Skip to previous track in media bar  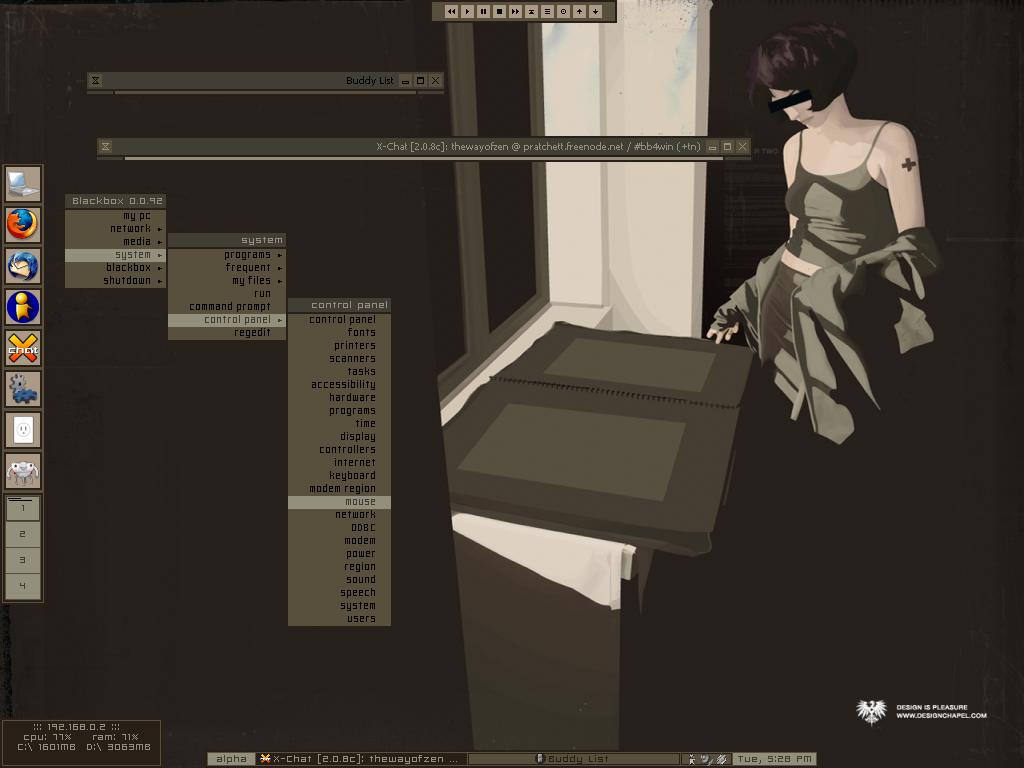tap(451, 11)
